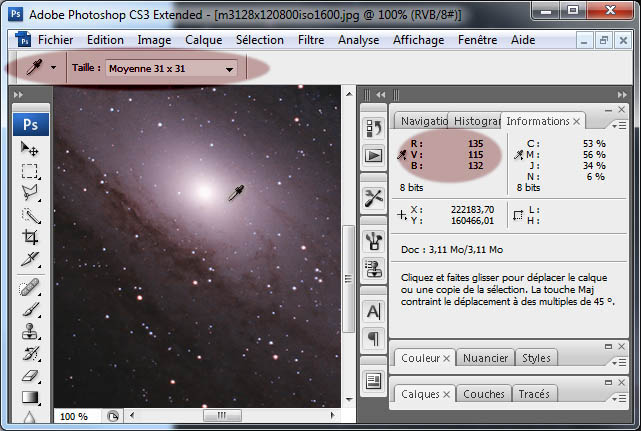Click the blue Ps logo atop toolbox
This screenshot has height=431, width=641.
31,124
